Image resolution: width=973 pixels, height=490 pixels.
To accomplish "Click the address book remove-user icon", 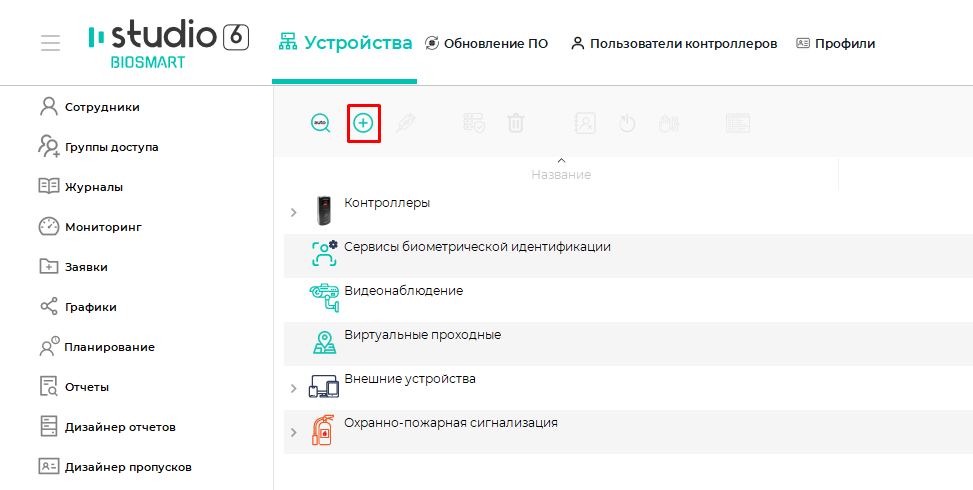I will (585, 123).
